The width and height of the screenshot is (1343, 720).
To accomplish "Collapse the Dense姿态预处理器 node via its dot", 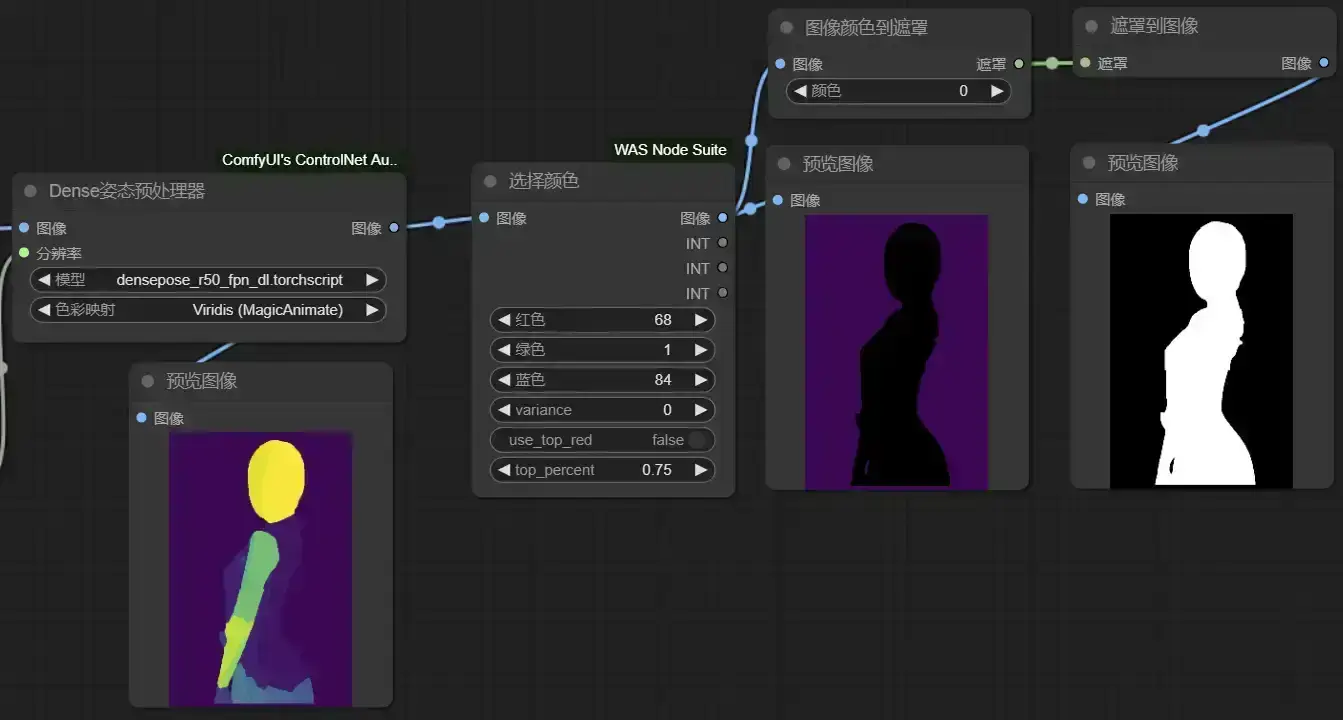I will tap(30, 191).
